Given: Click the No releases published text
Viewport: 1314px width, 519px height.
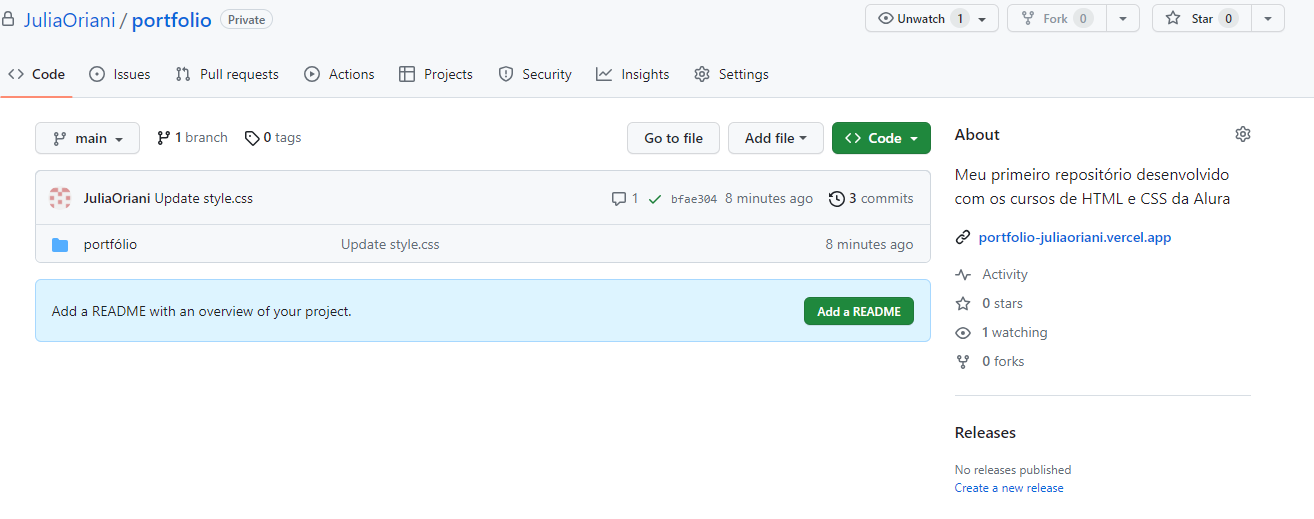Looking at the screenshot, I should (x=1013, y=470).
